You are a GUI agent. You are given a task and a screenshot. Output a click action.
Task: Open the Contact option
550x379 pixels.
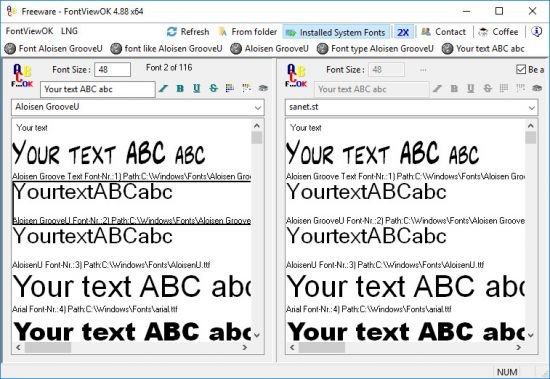(443, 32)
